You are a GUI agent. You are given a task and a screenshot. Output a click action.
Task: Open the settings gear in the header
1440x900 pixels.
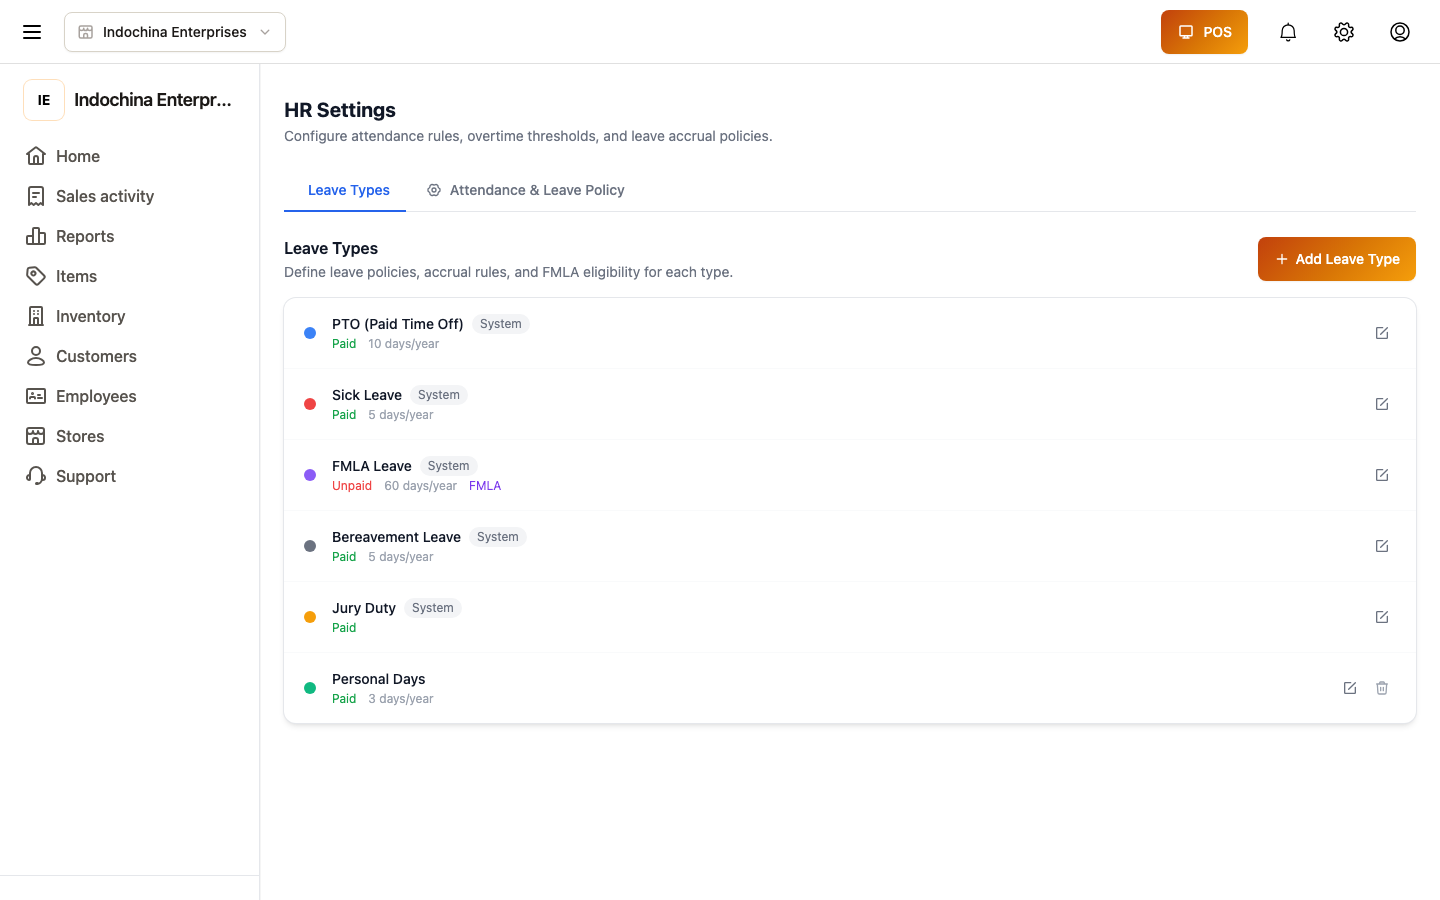(1344, 32)
